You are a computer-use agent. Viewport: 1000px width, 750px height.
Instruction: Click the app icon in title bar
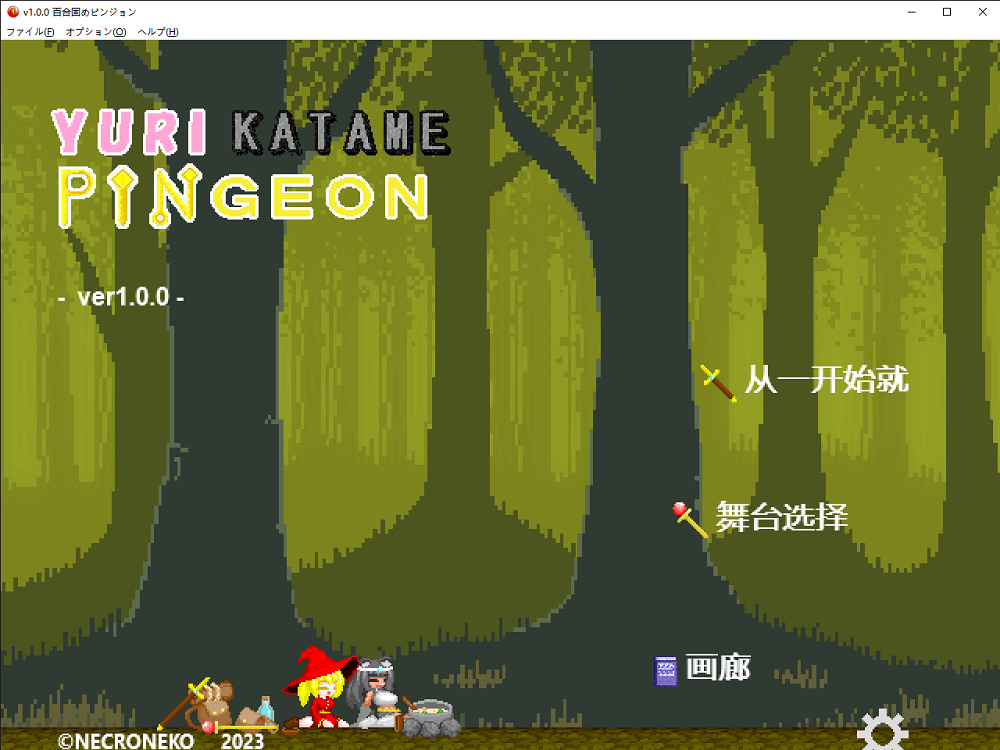point(12,11)
